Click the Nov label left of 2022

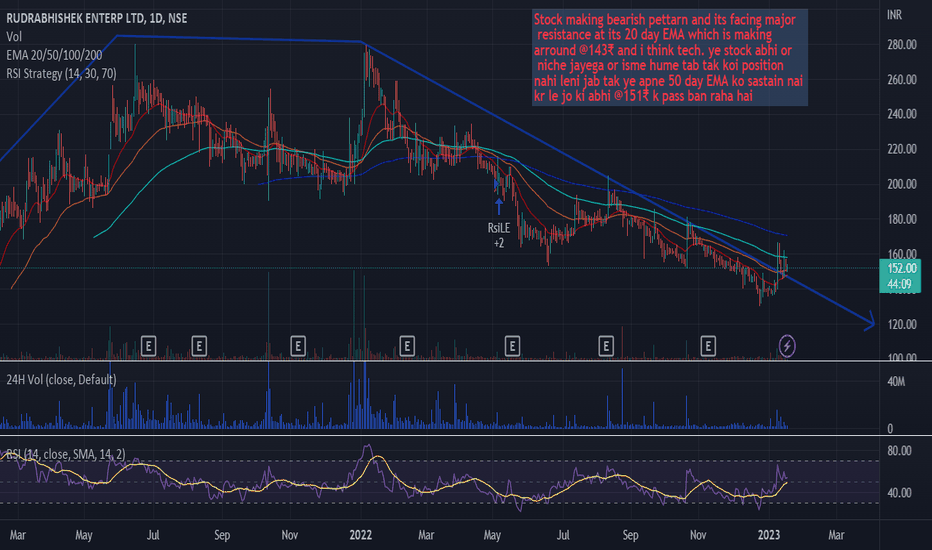pyautogui.click(x=289, y=535)
